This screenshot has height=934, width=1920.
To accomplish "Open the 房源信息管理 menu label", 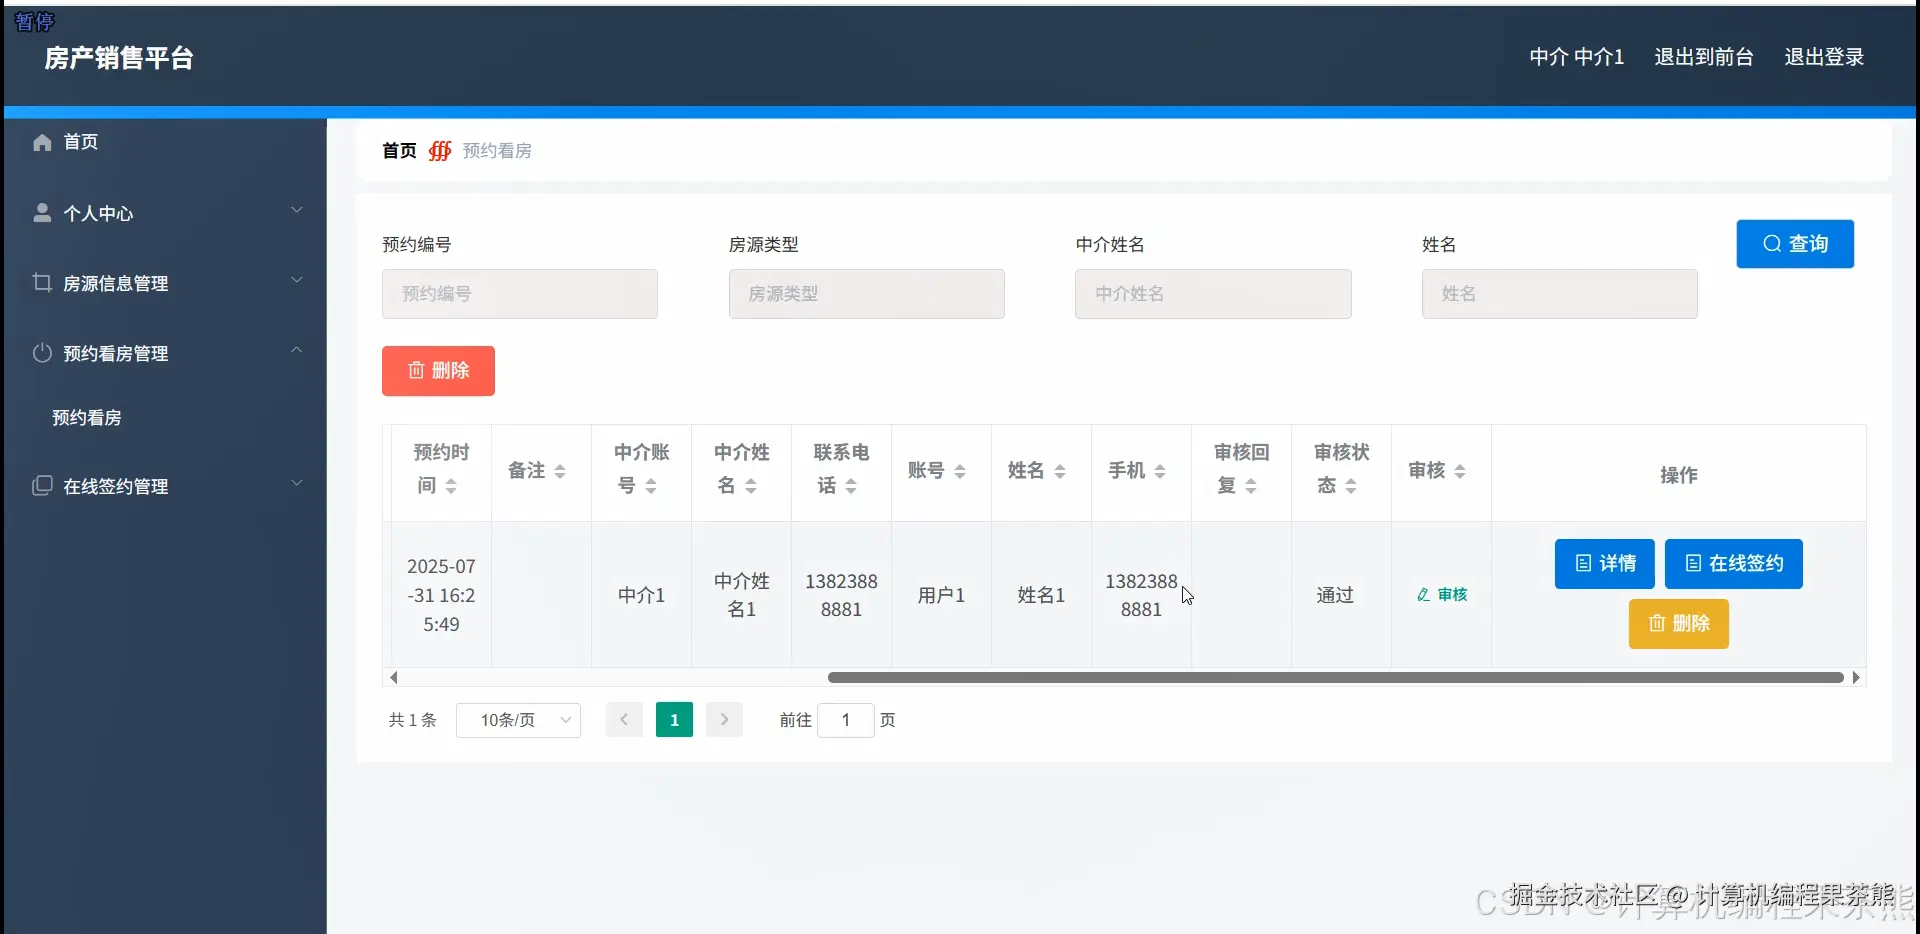I will coord(116,283).
